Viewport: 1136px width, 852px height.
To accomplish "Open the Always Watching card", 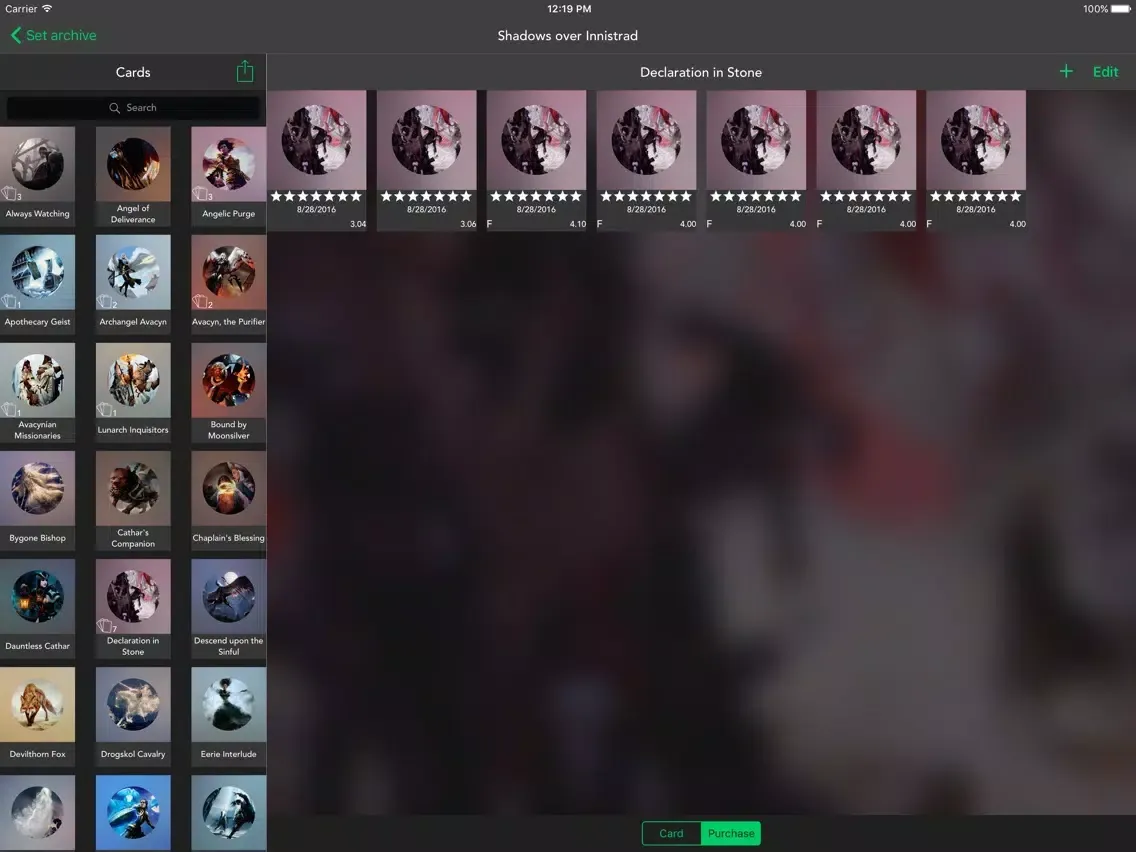I will click(x=38, y=176).
